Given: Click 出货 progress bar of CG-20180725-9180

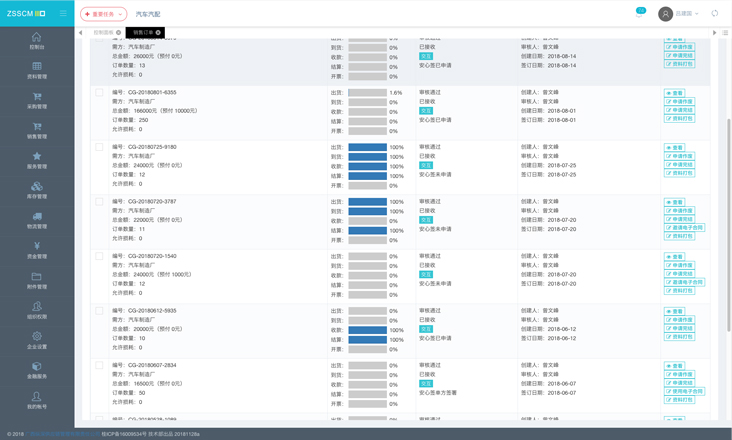Looking at the screenshot, I should coord(367,147).
